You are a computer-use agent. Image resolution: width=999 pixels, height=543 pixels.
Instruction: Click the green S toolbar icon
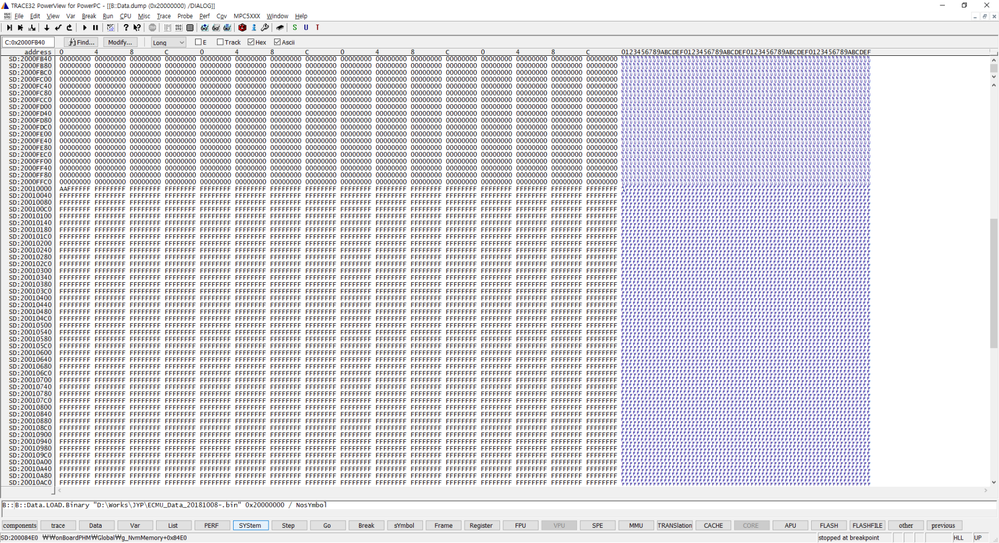pos(294,27)
